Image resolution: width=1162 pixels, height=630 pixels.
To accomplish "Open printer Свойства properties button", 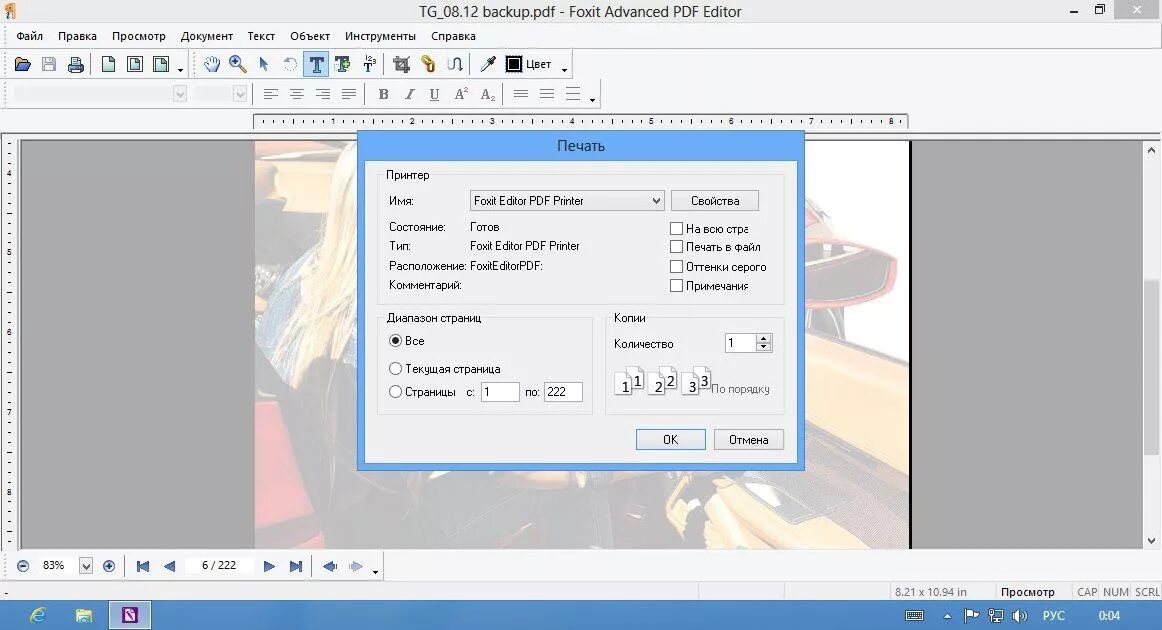I will [715, 201].
